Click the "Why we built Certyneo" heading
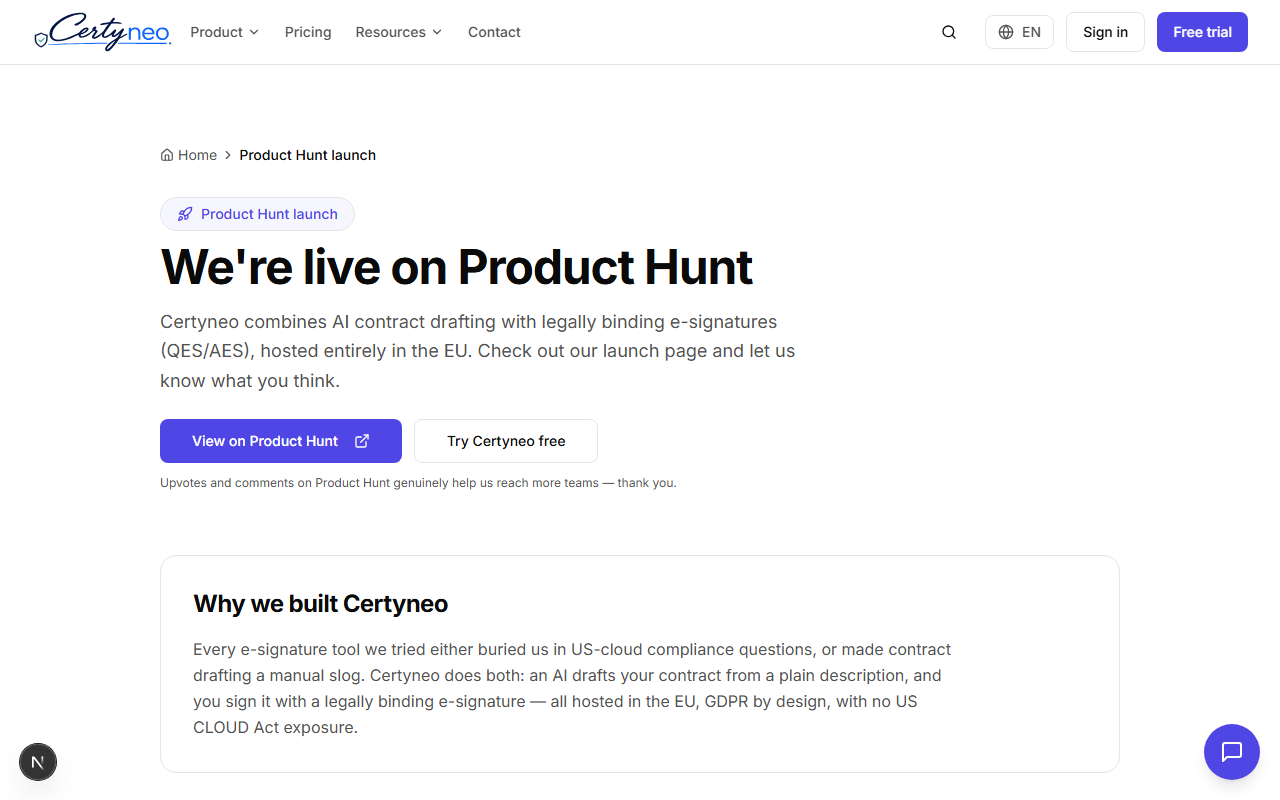 tap(321, 604)
